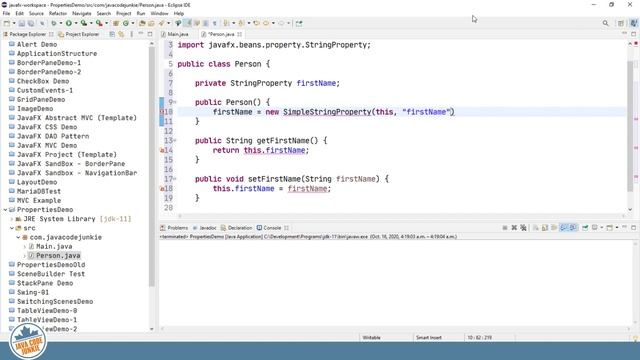Select the Java perspective icon

tap(633, 23)
